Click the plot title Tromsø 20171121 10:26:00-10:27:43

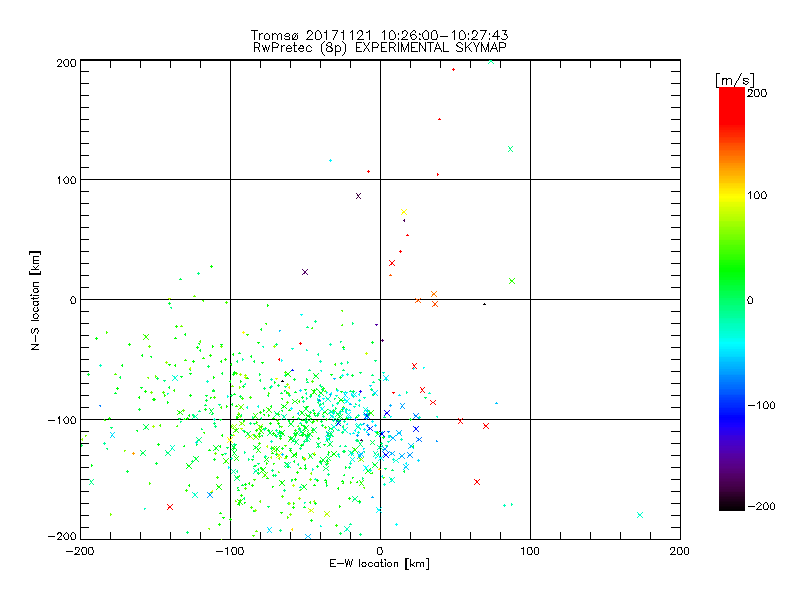coord(379,35)
